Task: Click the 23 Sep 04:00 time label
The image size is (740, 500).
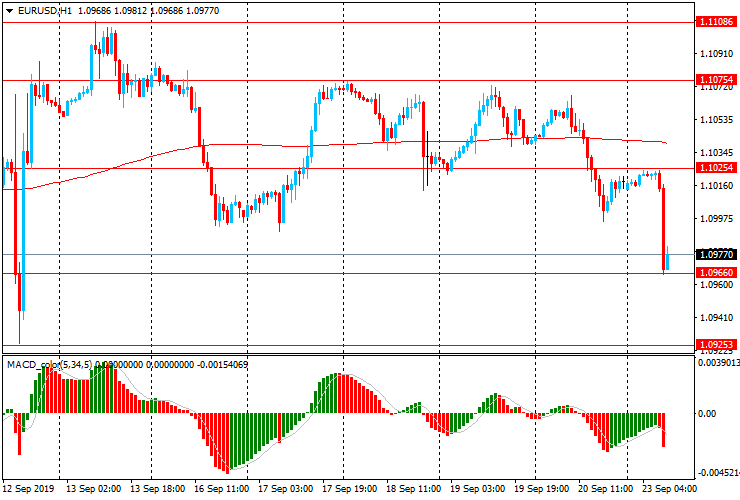Action: (x=669, y=488)
